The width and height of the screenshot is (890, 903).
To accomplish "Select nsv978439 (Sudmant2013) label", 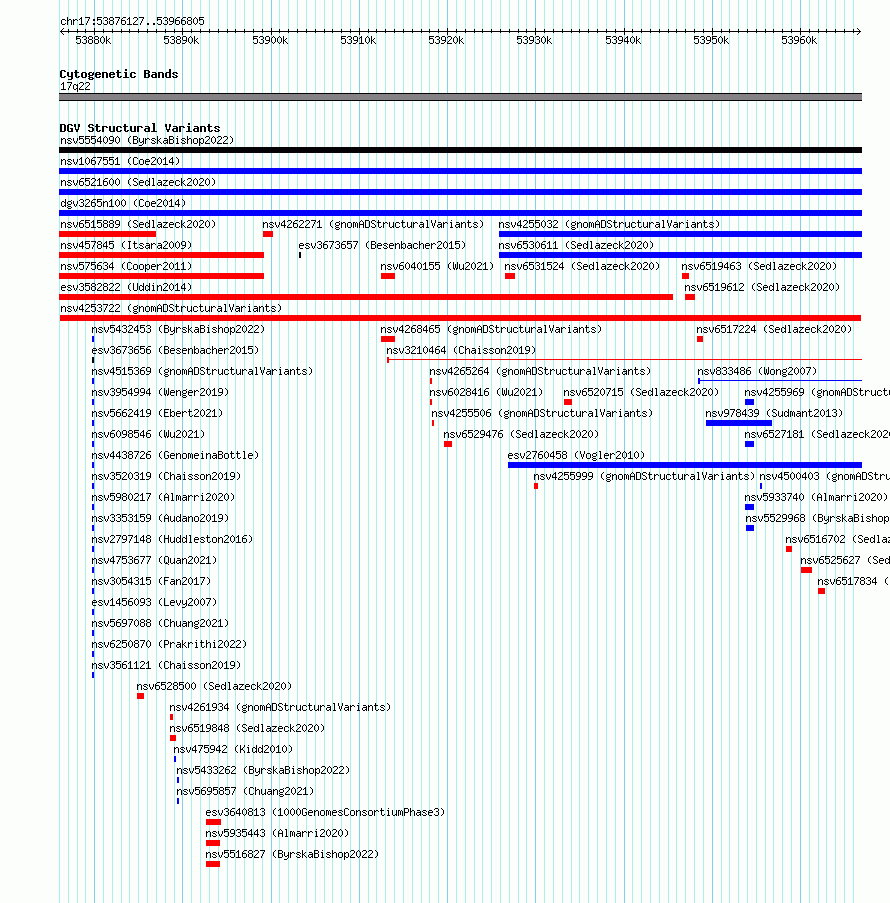I will 774,413.
